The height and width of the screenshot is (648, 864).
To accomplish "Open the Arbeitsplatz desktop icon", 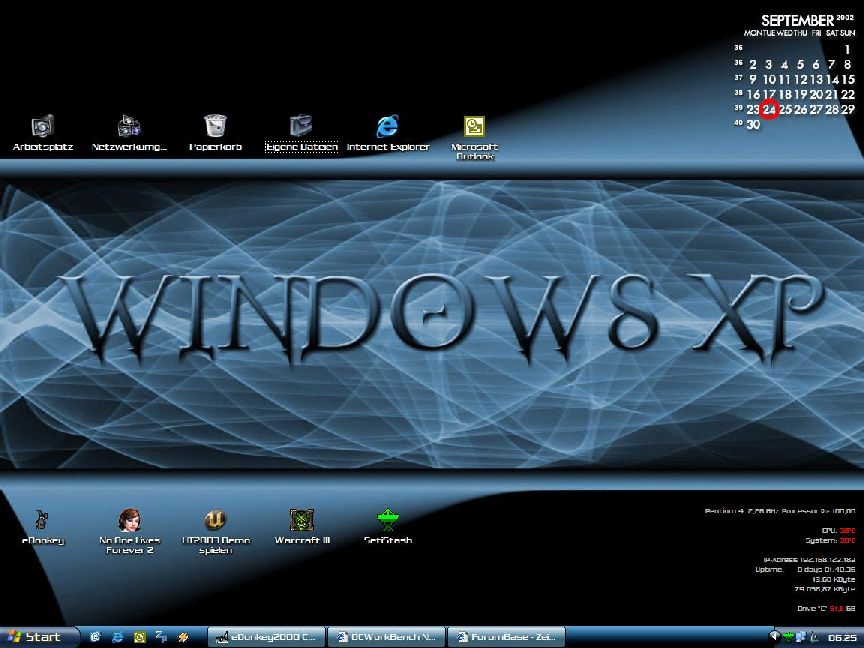I will click(x=42, y=133).
